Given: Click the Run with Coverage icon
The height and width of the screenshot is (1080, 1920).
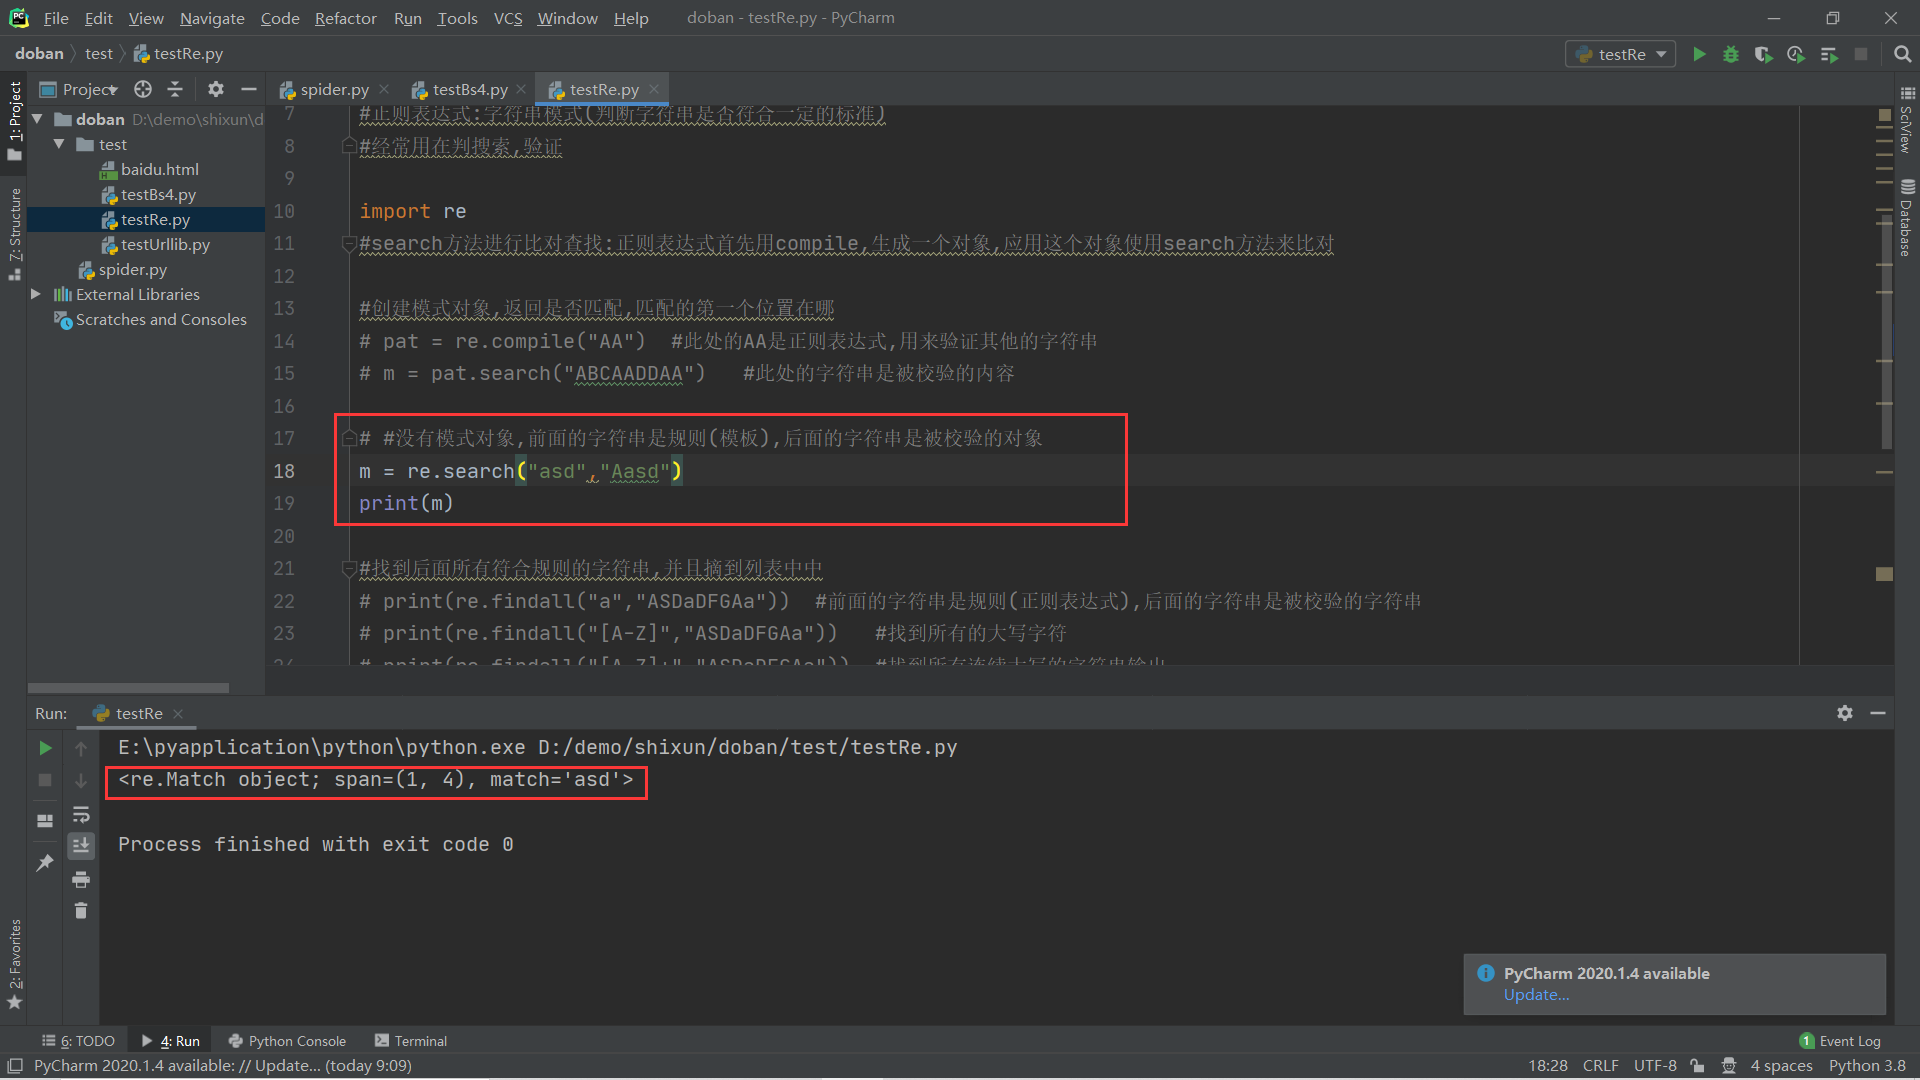Looking at the screenshot, I should click(x=1763, y=55).
